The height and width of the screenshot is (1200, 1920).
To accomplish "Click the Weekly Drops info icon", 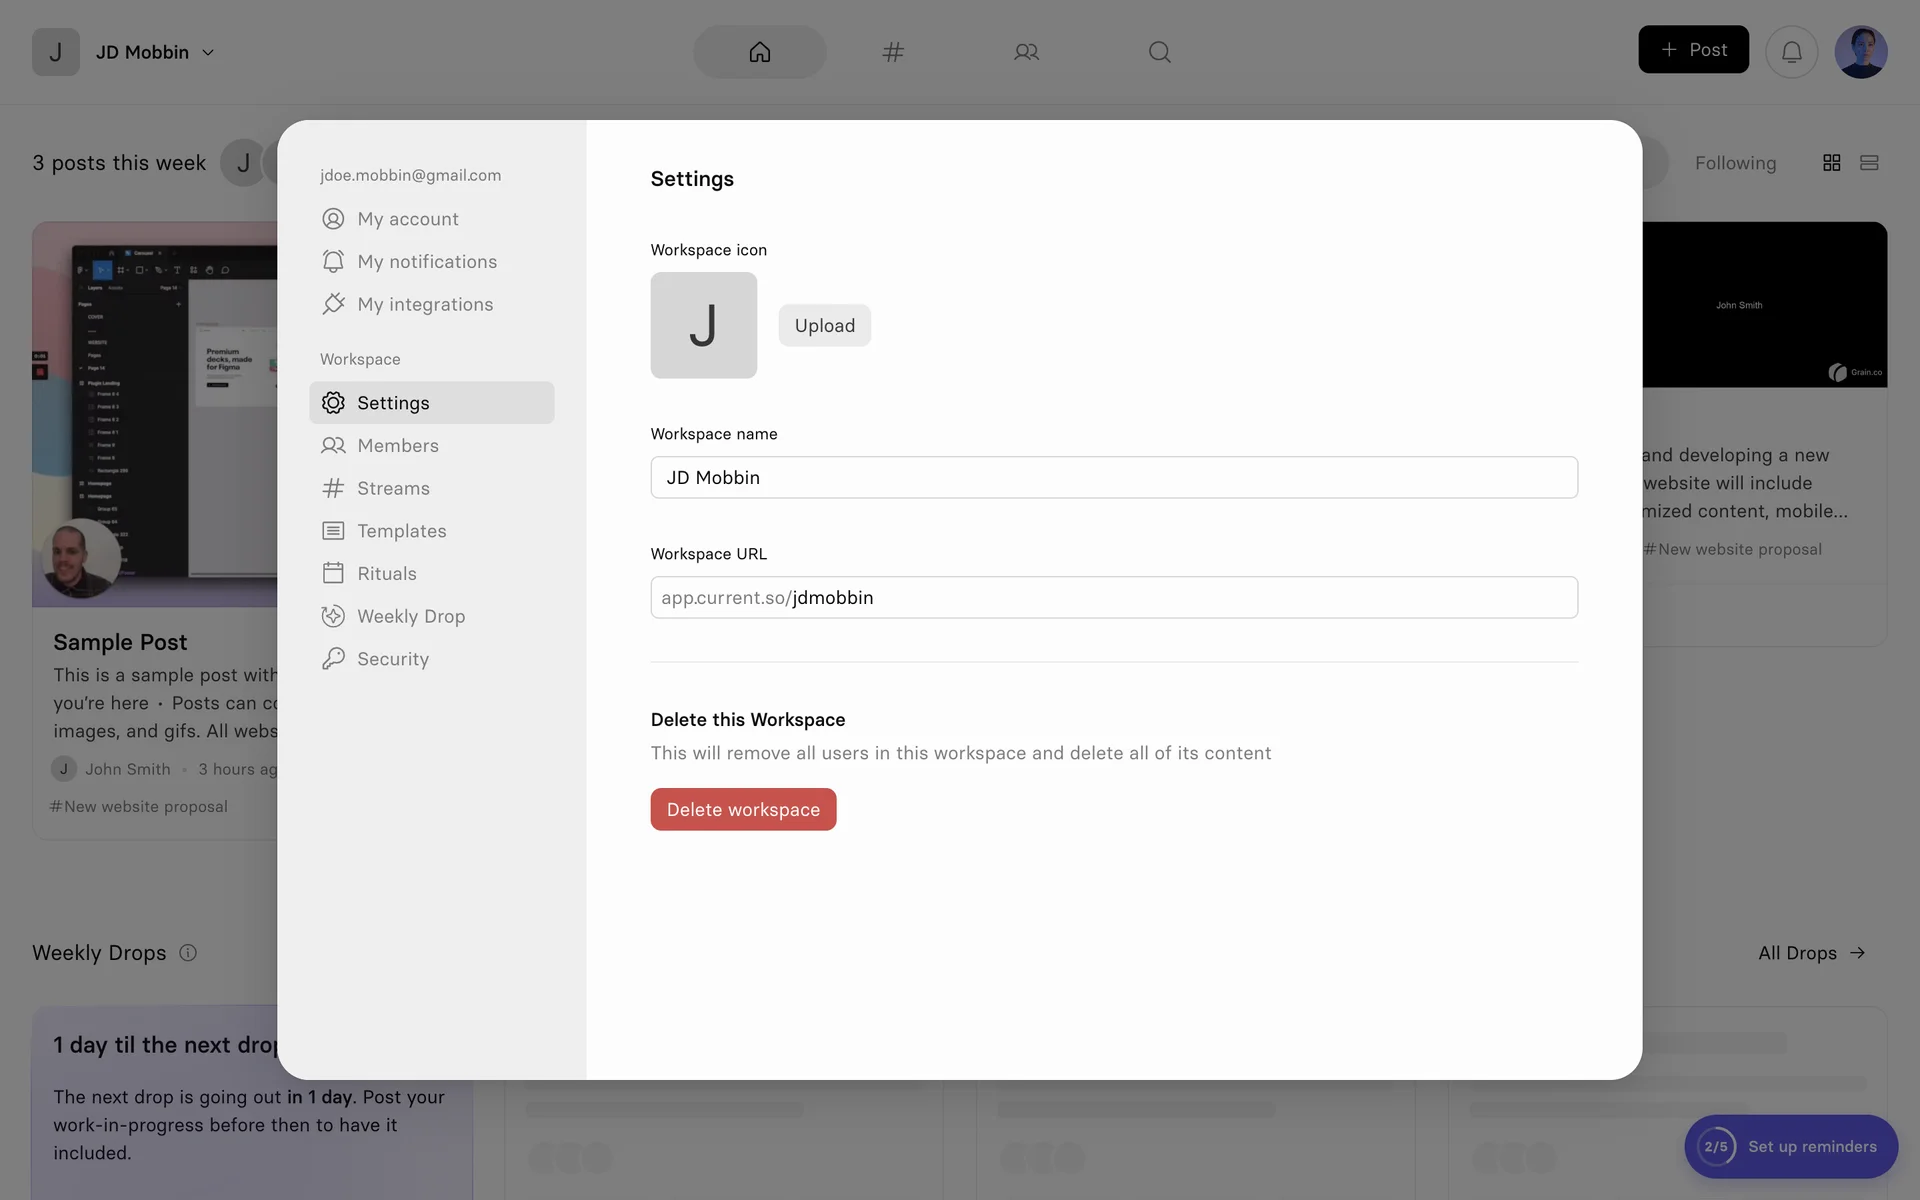I will (x=188, y=953).
